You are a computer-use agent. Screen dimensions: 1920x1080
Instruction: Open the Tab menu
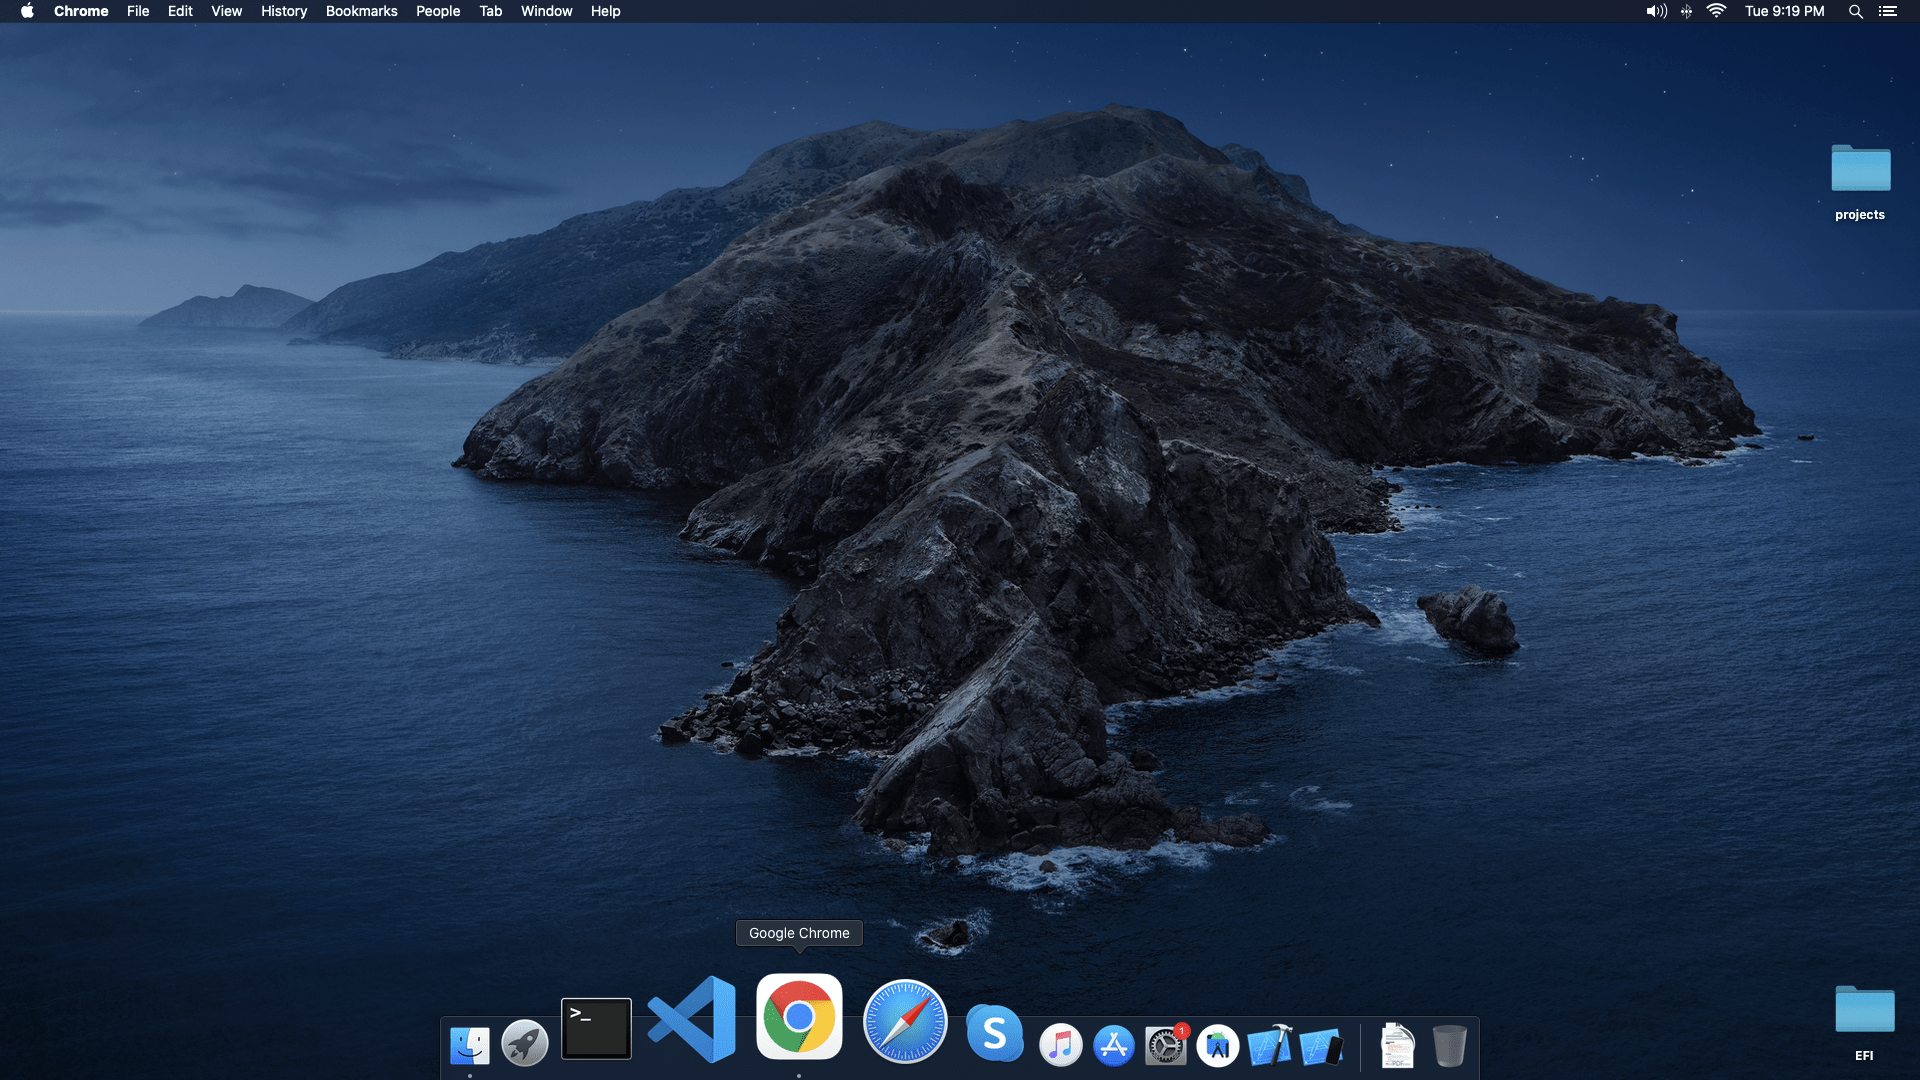coord(490,11)
